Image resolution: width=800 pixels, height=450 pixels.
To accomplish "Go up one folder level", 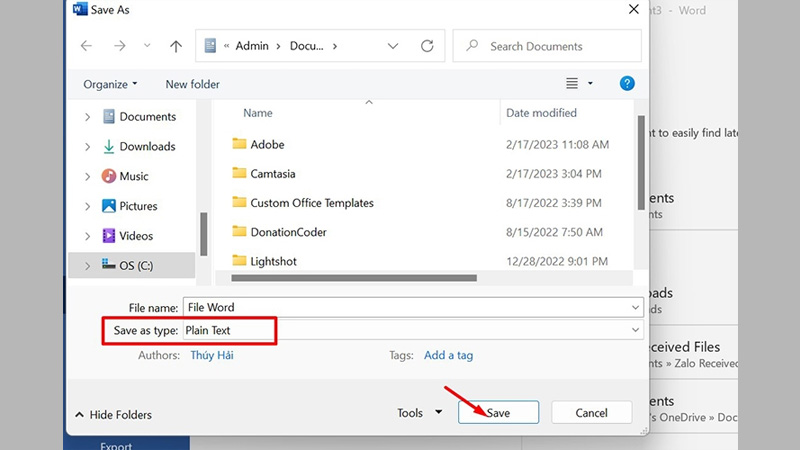I will click(x=176, y=46).
